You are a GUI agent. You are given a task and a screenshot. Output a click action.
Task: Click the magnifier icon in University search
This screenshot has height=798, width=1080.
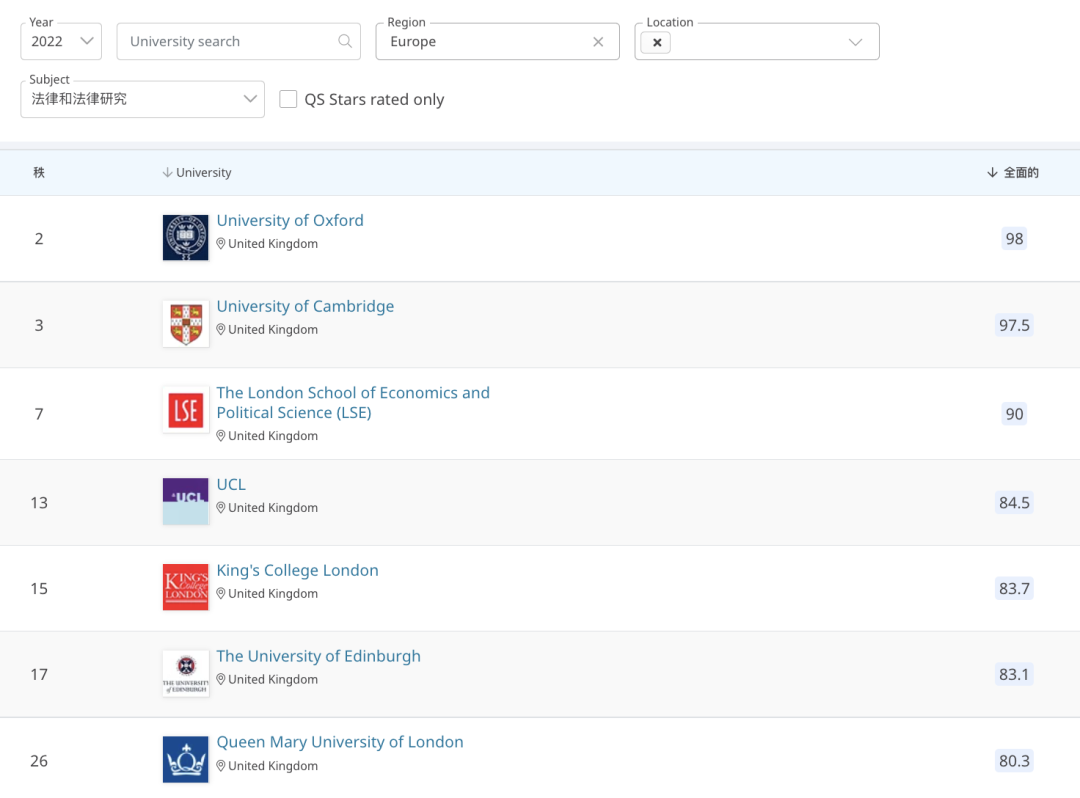[345, 41]
